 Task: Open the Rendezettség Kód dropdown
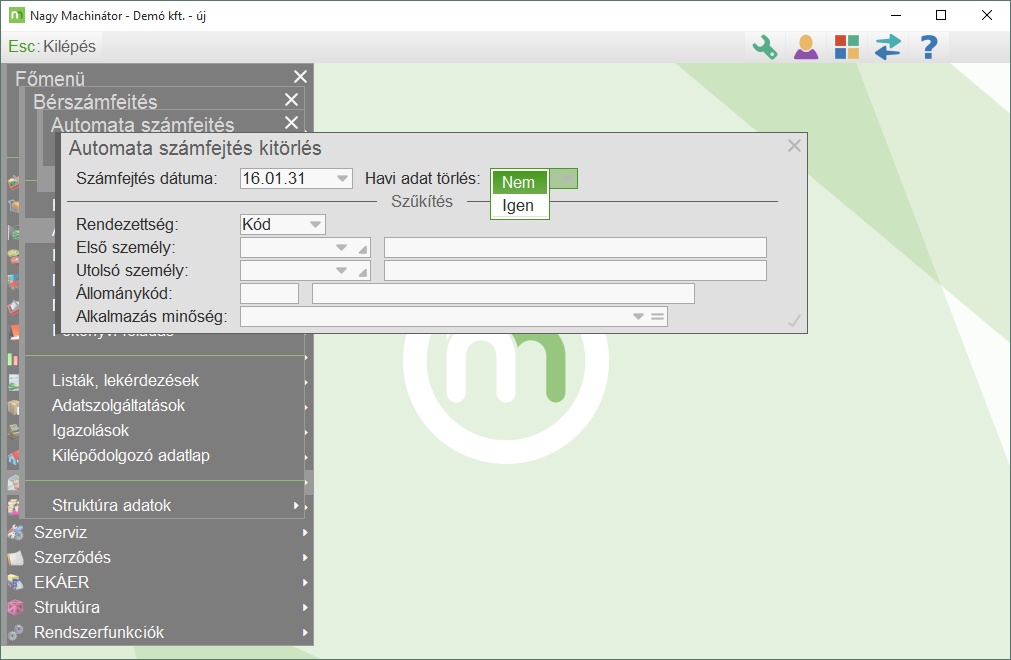click(x=315, y=224)
